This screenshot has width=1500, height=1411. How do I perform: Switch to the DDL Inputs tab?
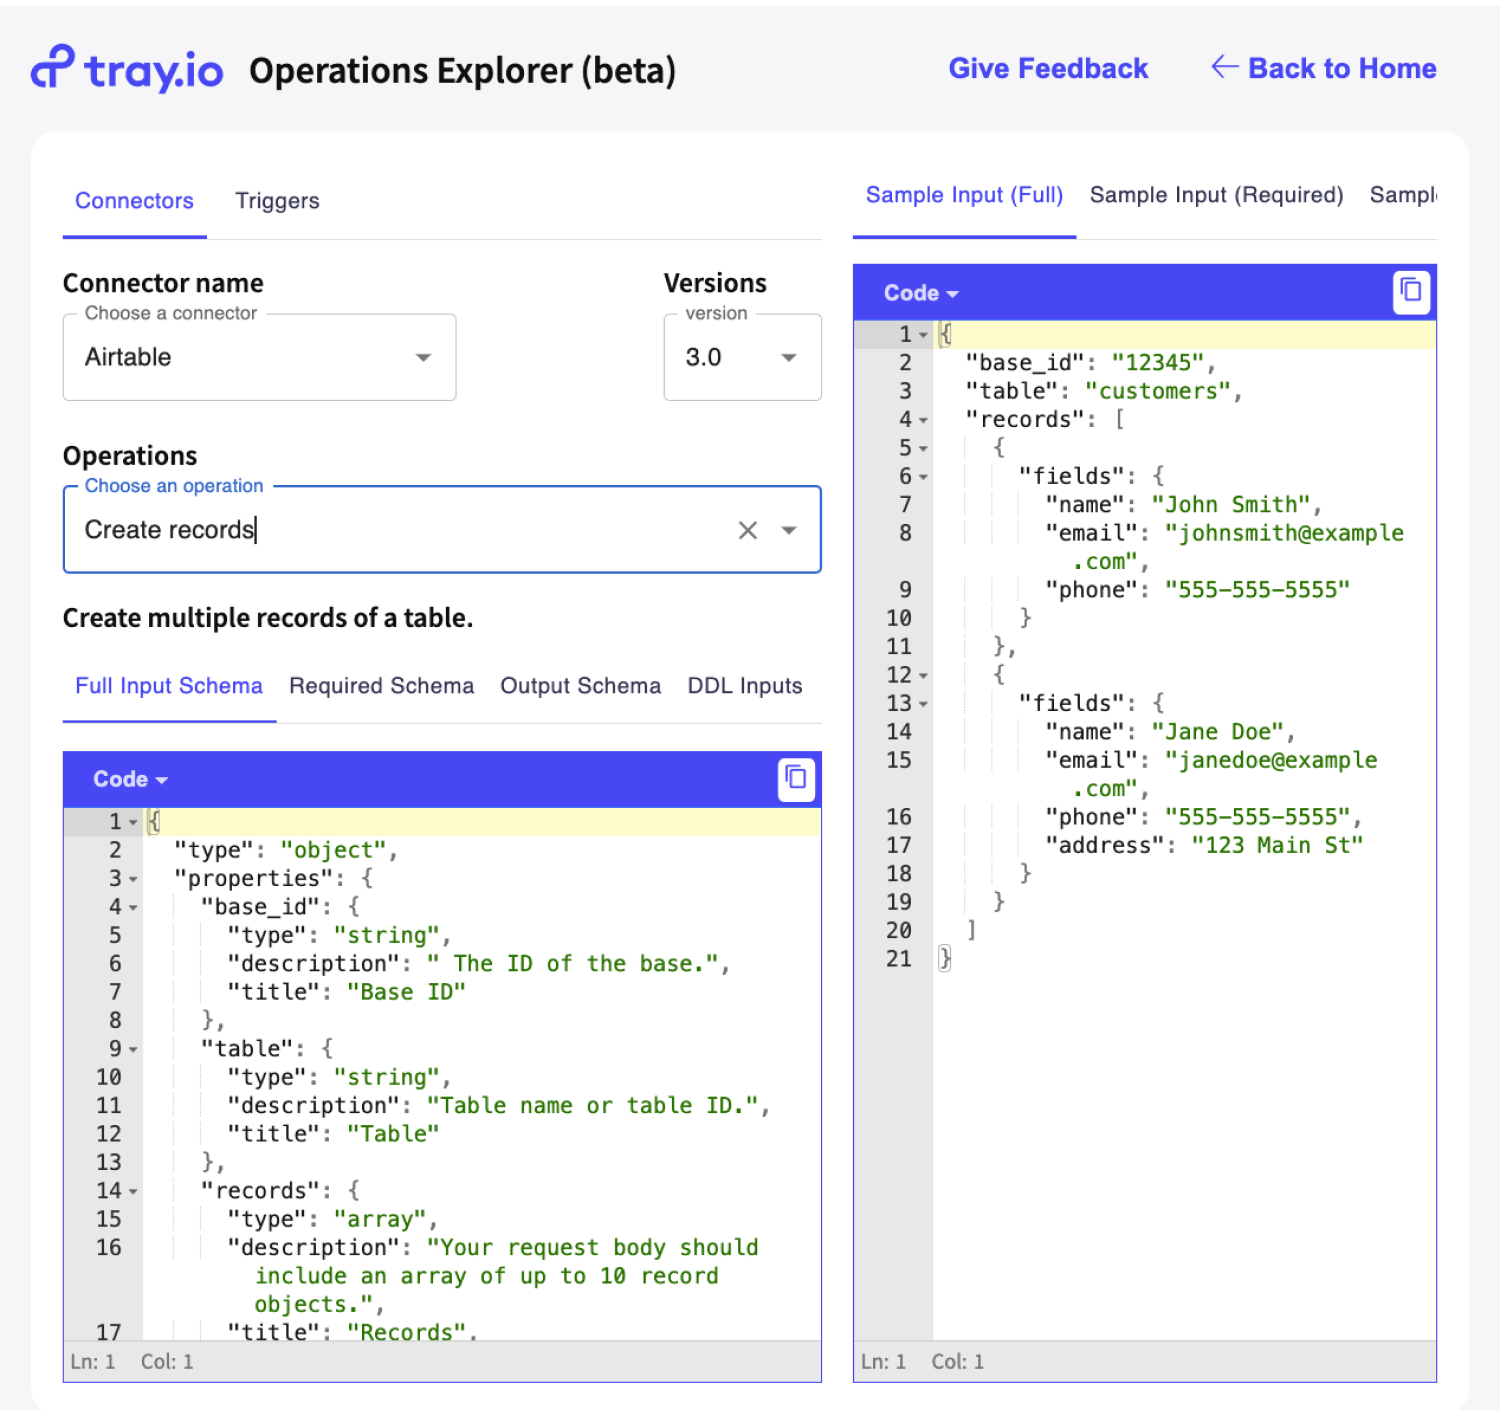(744, 686)
